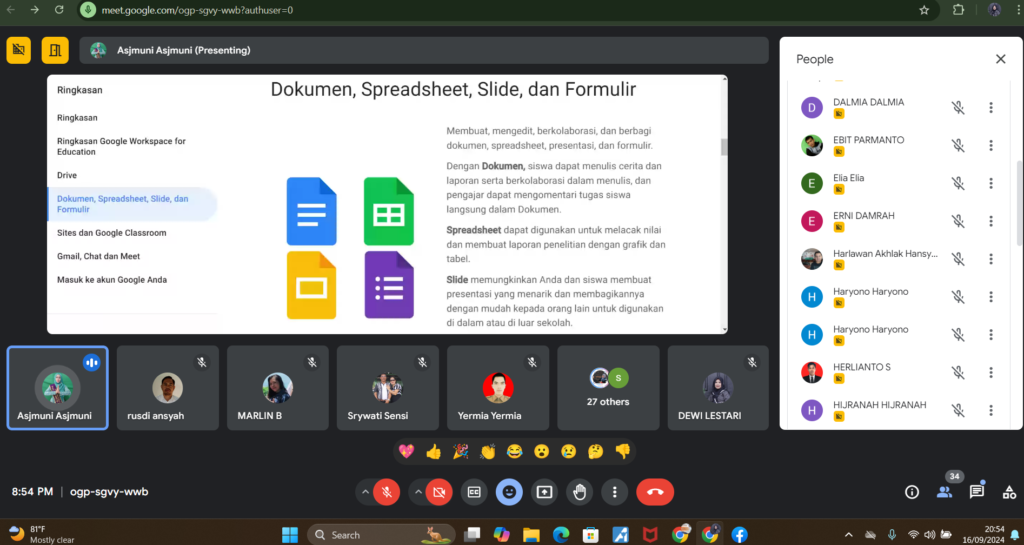The width and height of the screenshot is (1024, 545).
Task: Click the yellow door extension button
Action: coord(55,50)
